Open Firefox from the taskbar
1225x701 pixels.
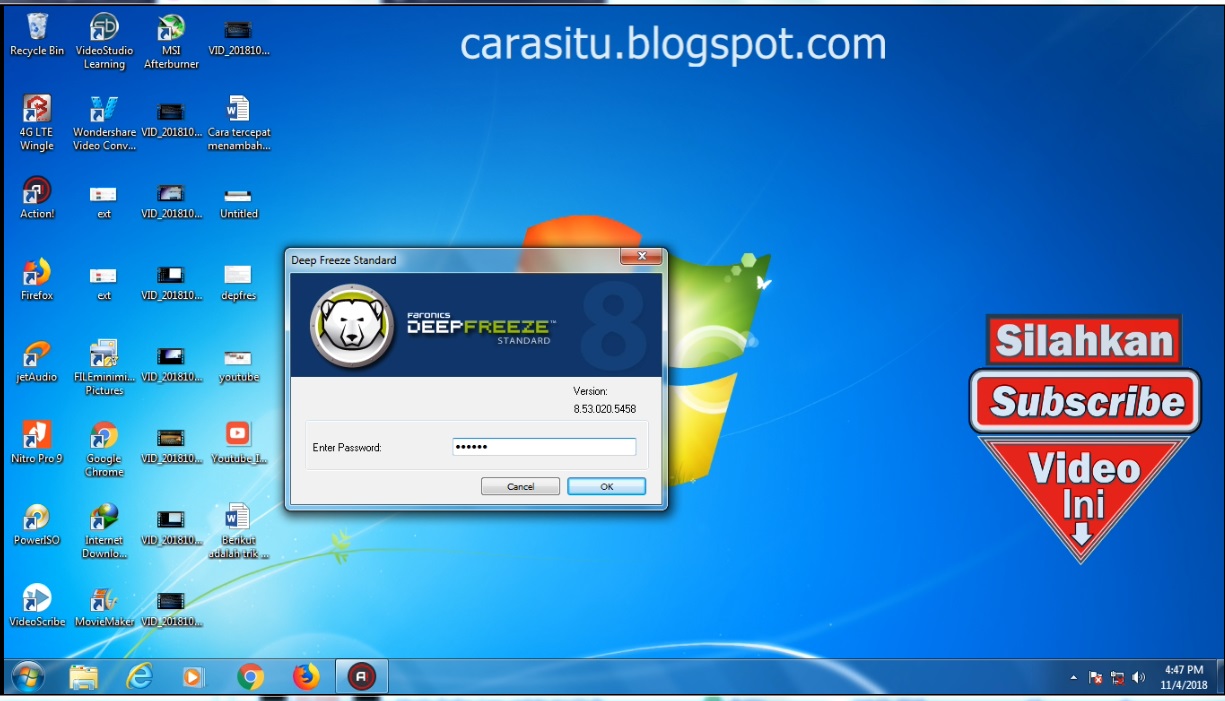pyautogui.click(x=305, y=677)
